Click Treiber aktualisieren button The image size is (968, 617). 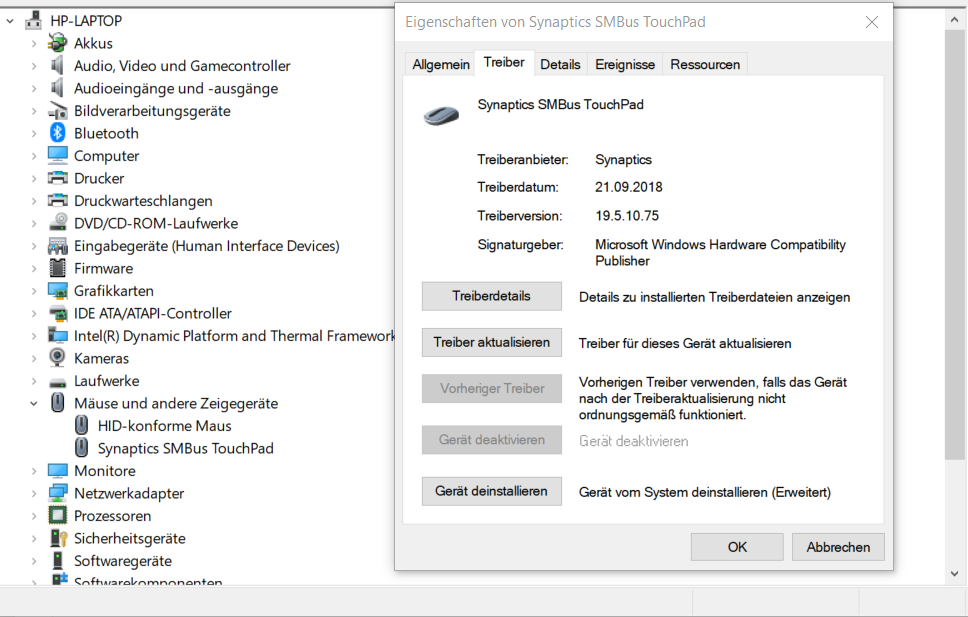(491, 342)
